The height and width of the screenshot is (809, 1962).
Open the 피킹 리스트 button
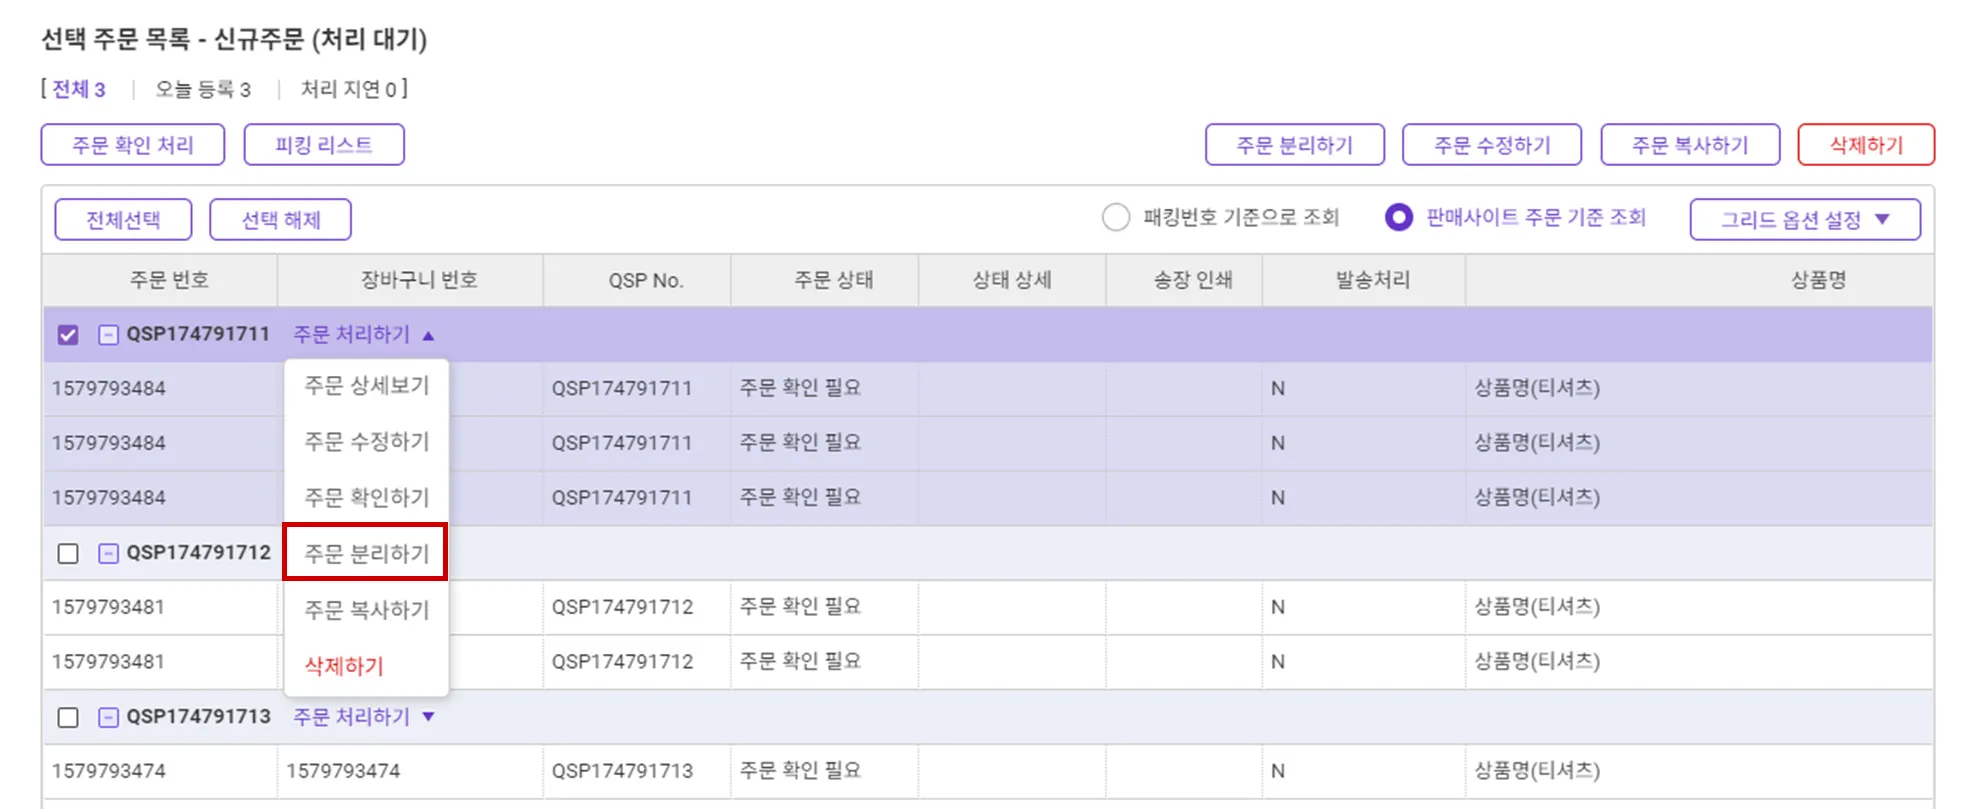point(324,145)
